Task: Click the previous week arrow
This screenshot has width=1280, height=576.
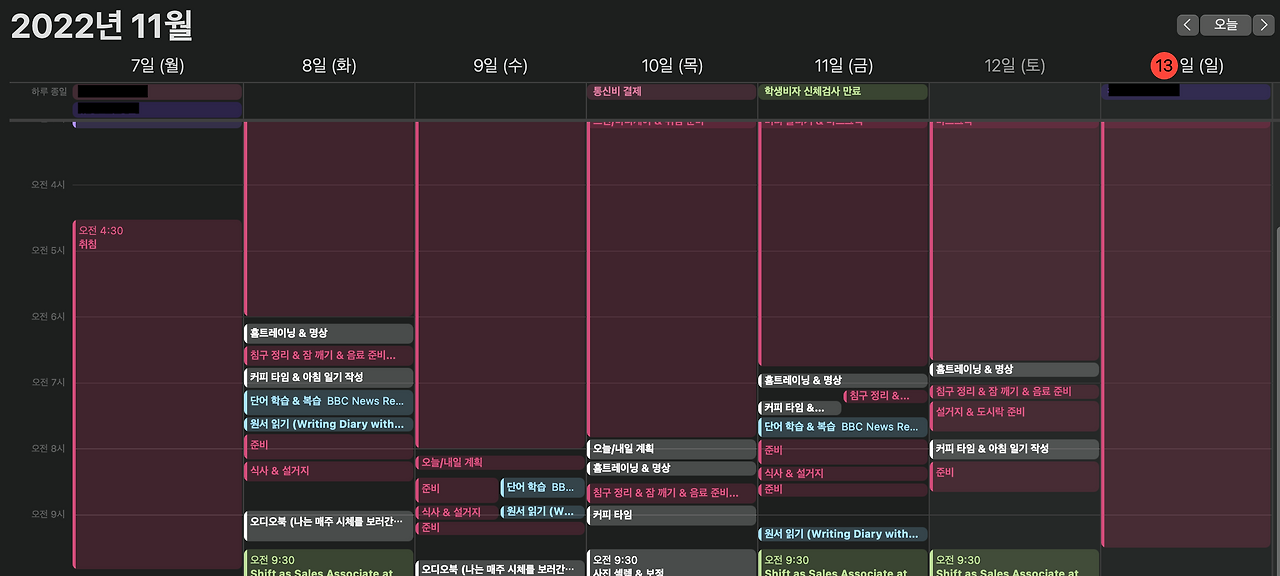Action: click(1186, 24)
